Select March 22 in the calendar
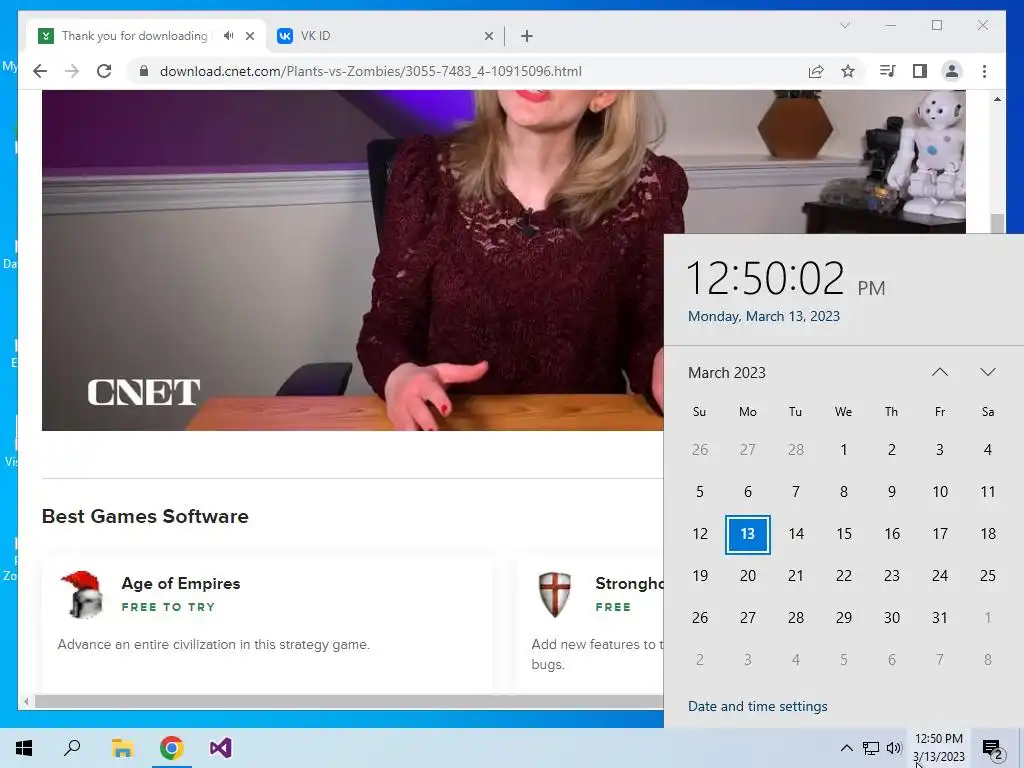 tap(844, 576)
